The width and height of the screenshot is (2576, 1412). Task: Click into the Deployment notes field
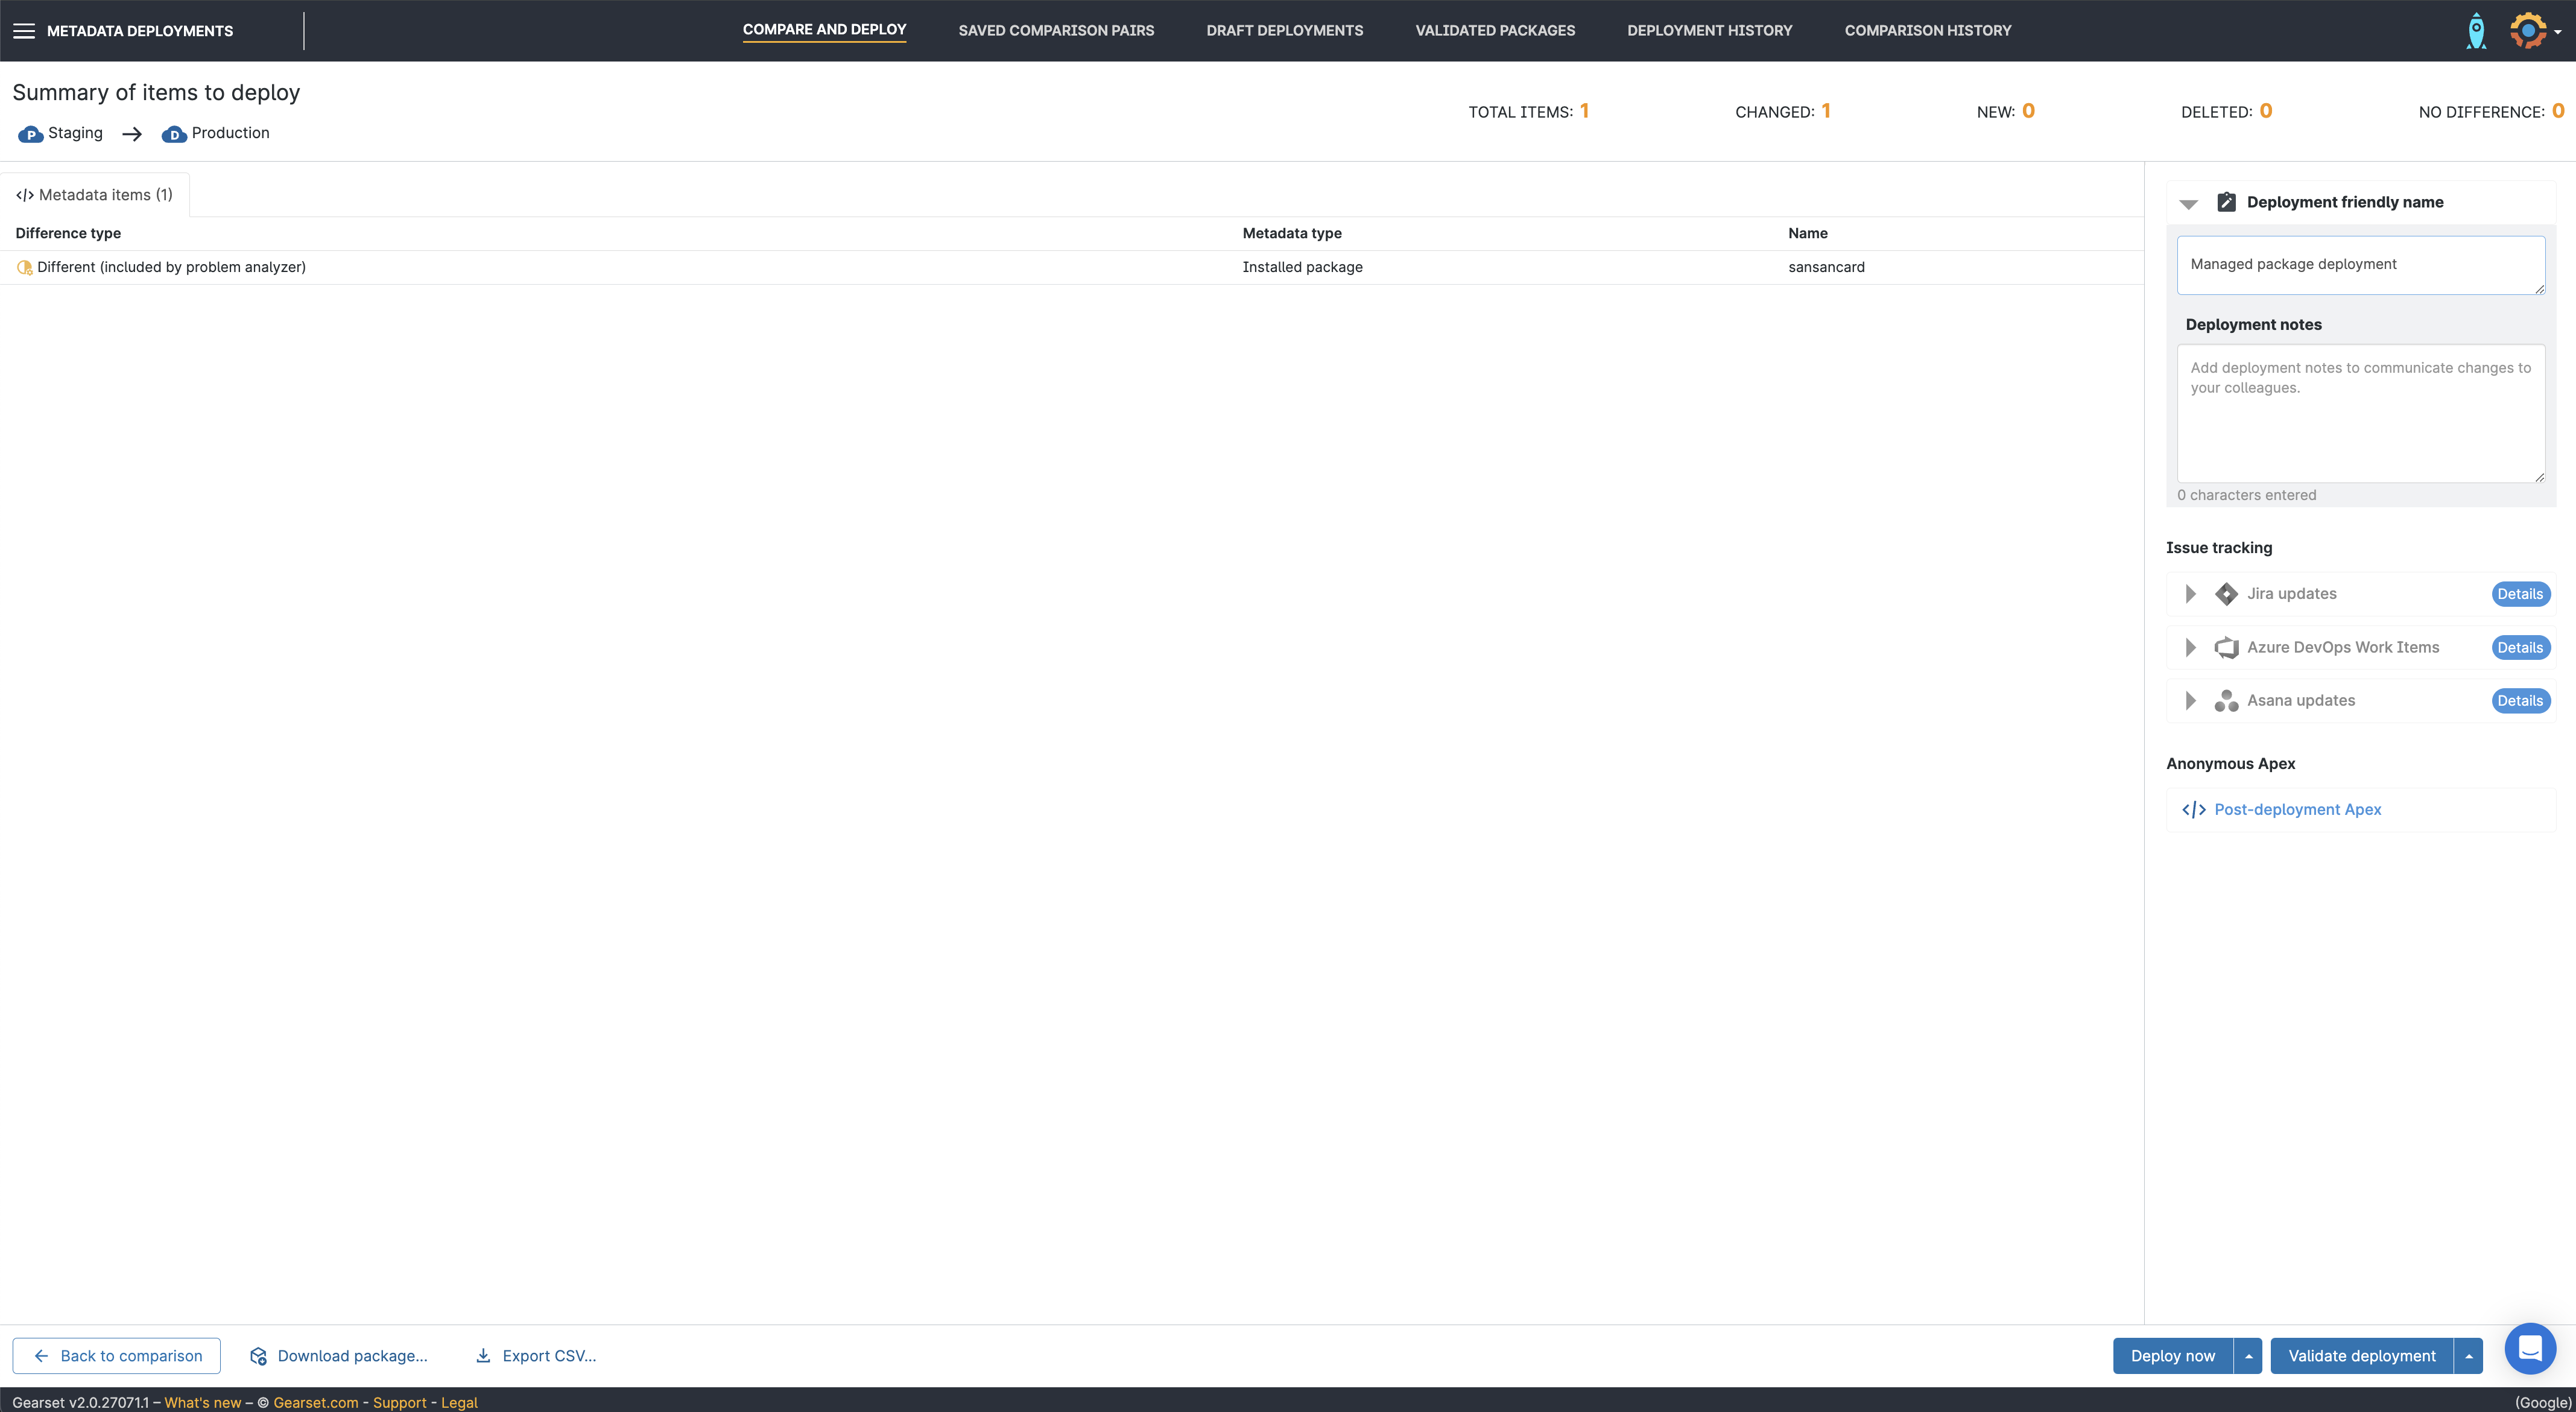(2360, 414)
